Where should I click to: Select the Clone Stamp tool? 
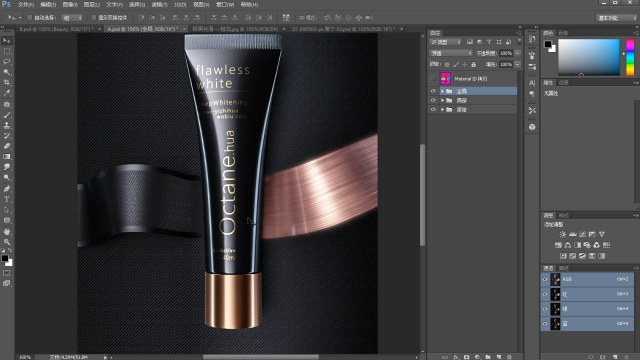pos(7,125)
